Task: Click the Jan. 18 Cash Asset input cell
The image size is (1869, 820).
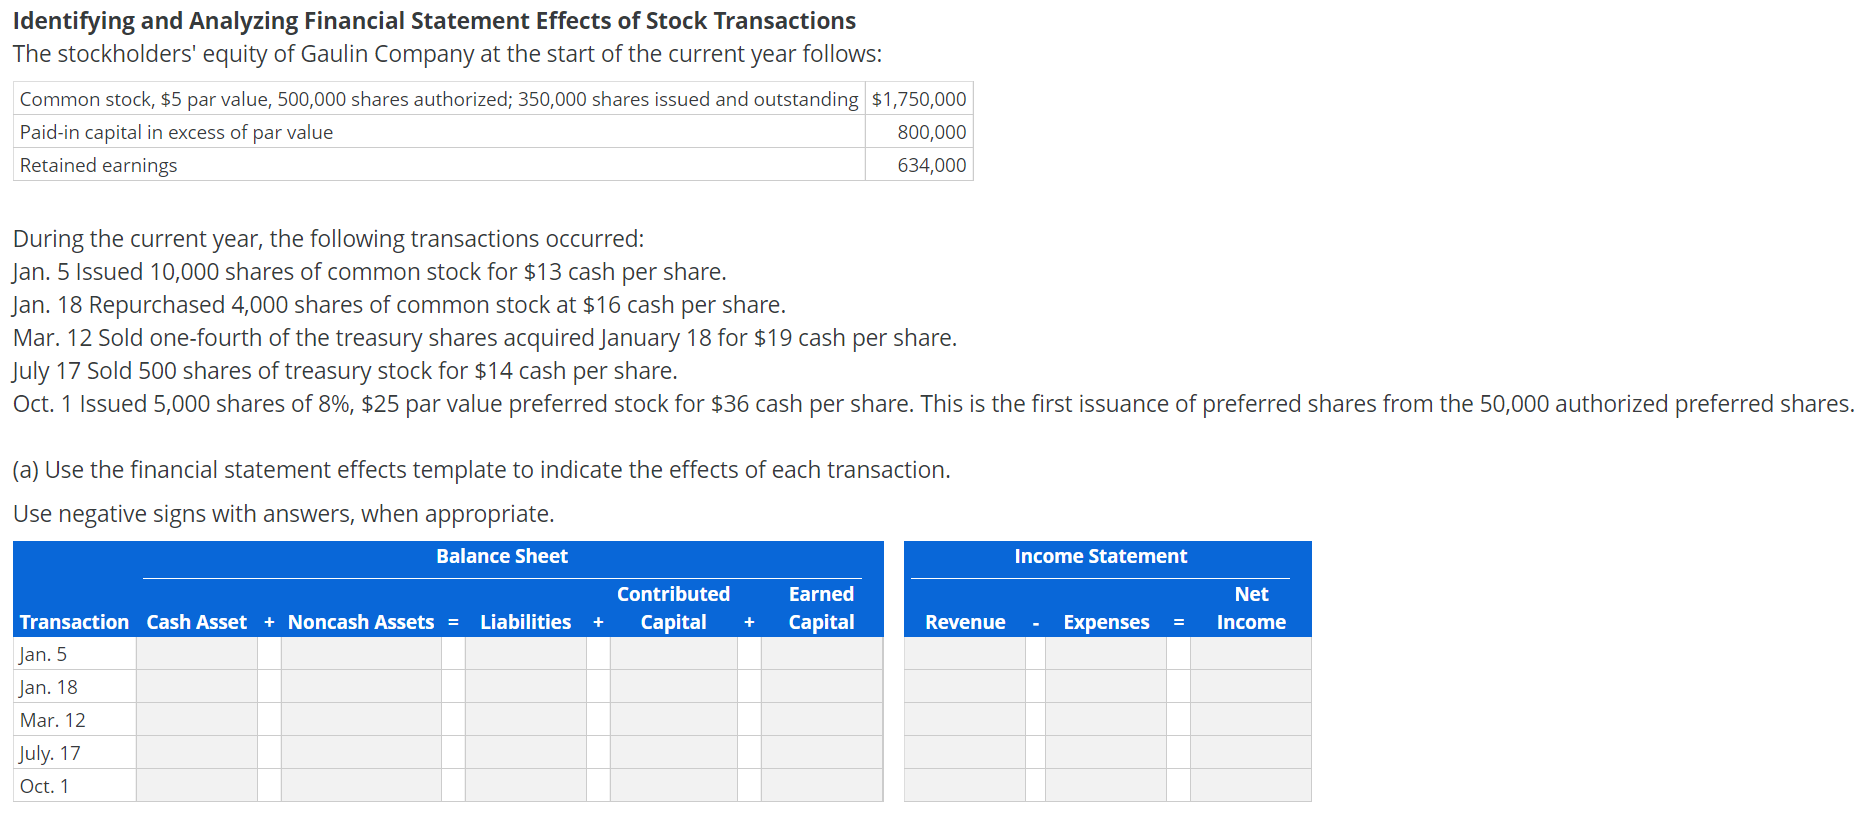Action: coord(197,687)
